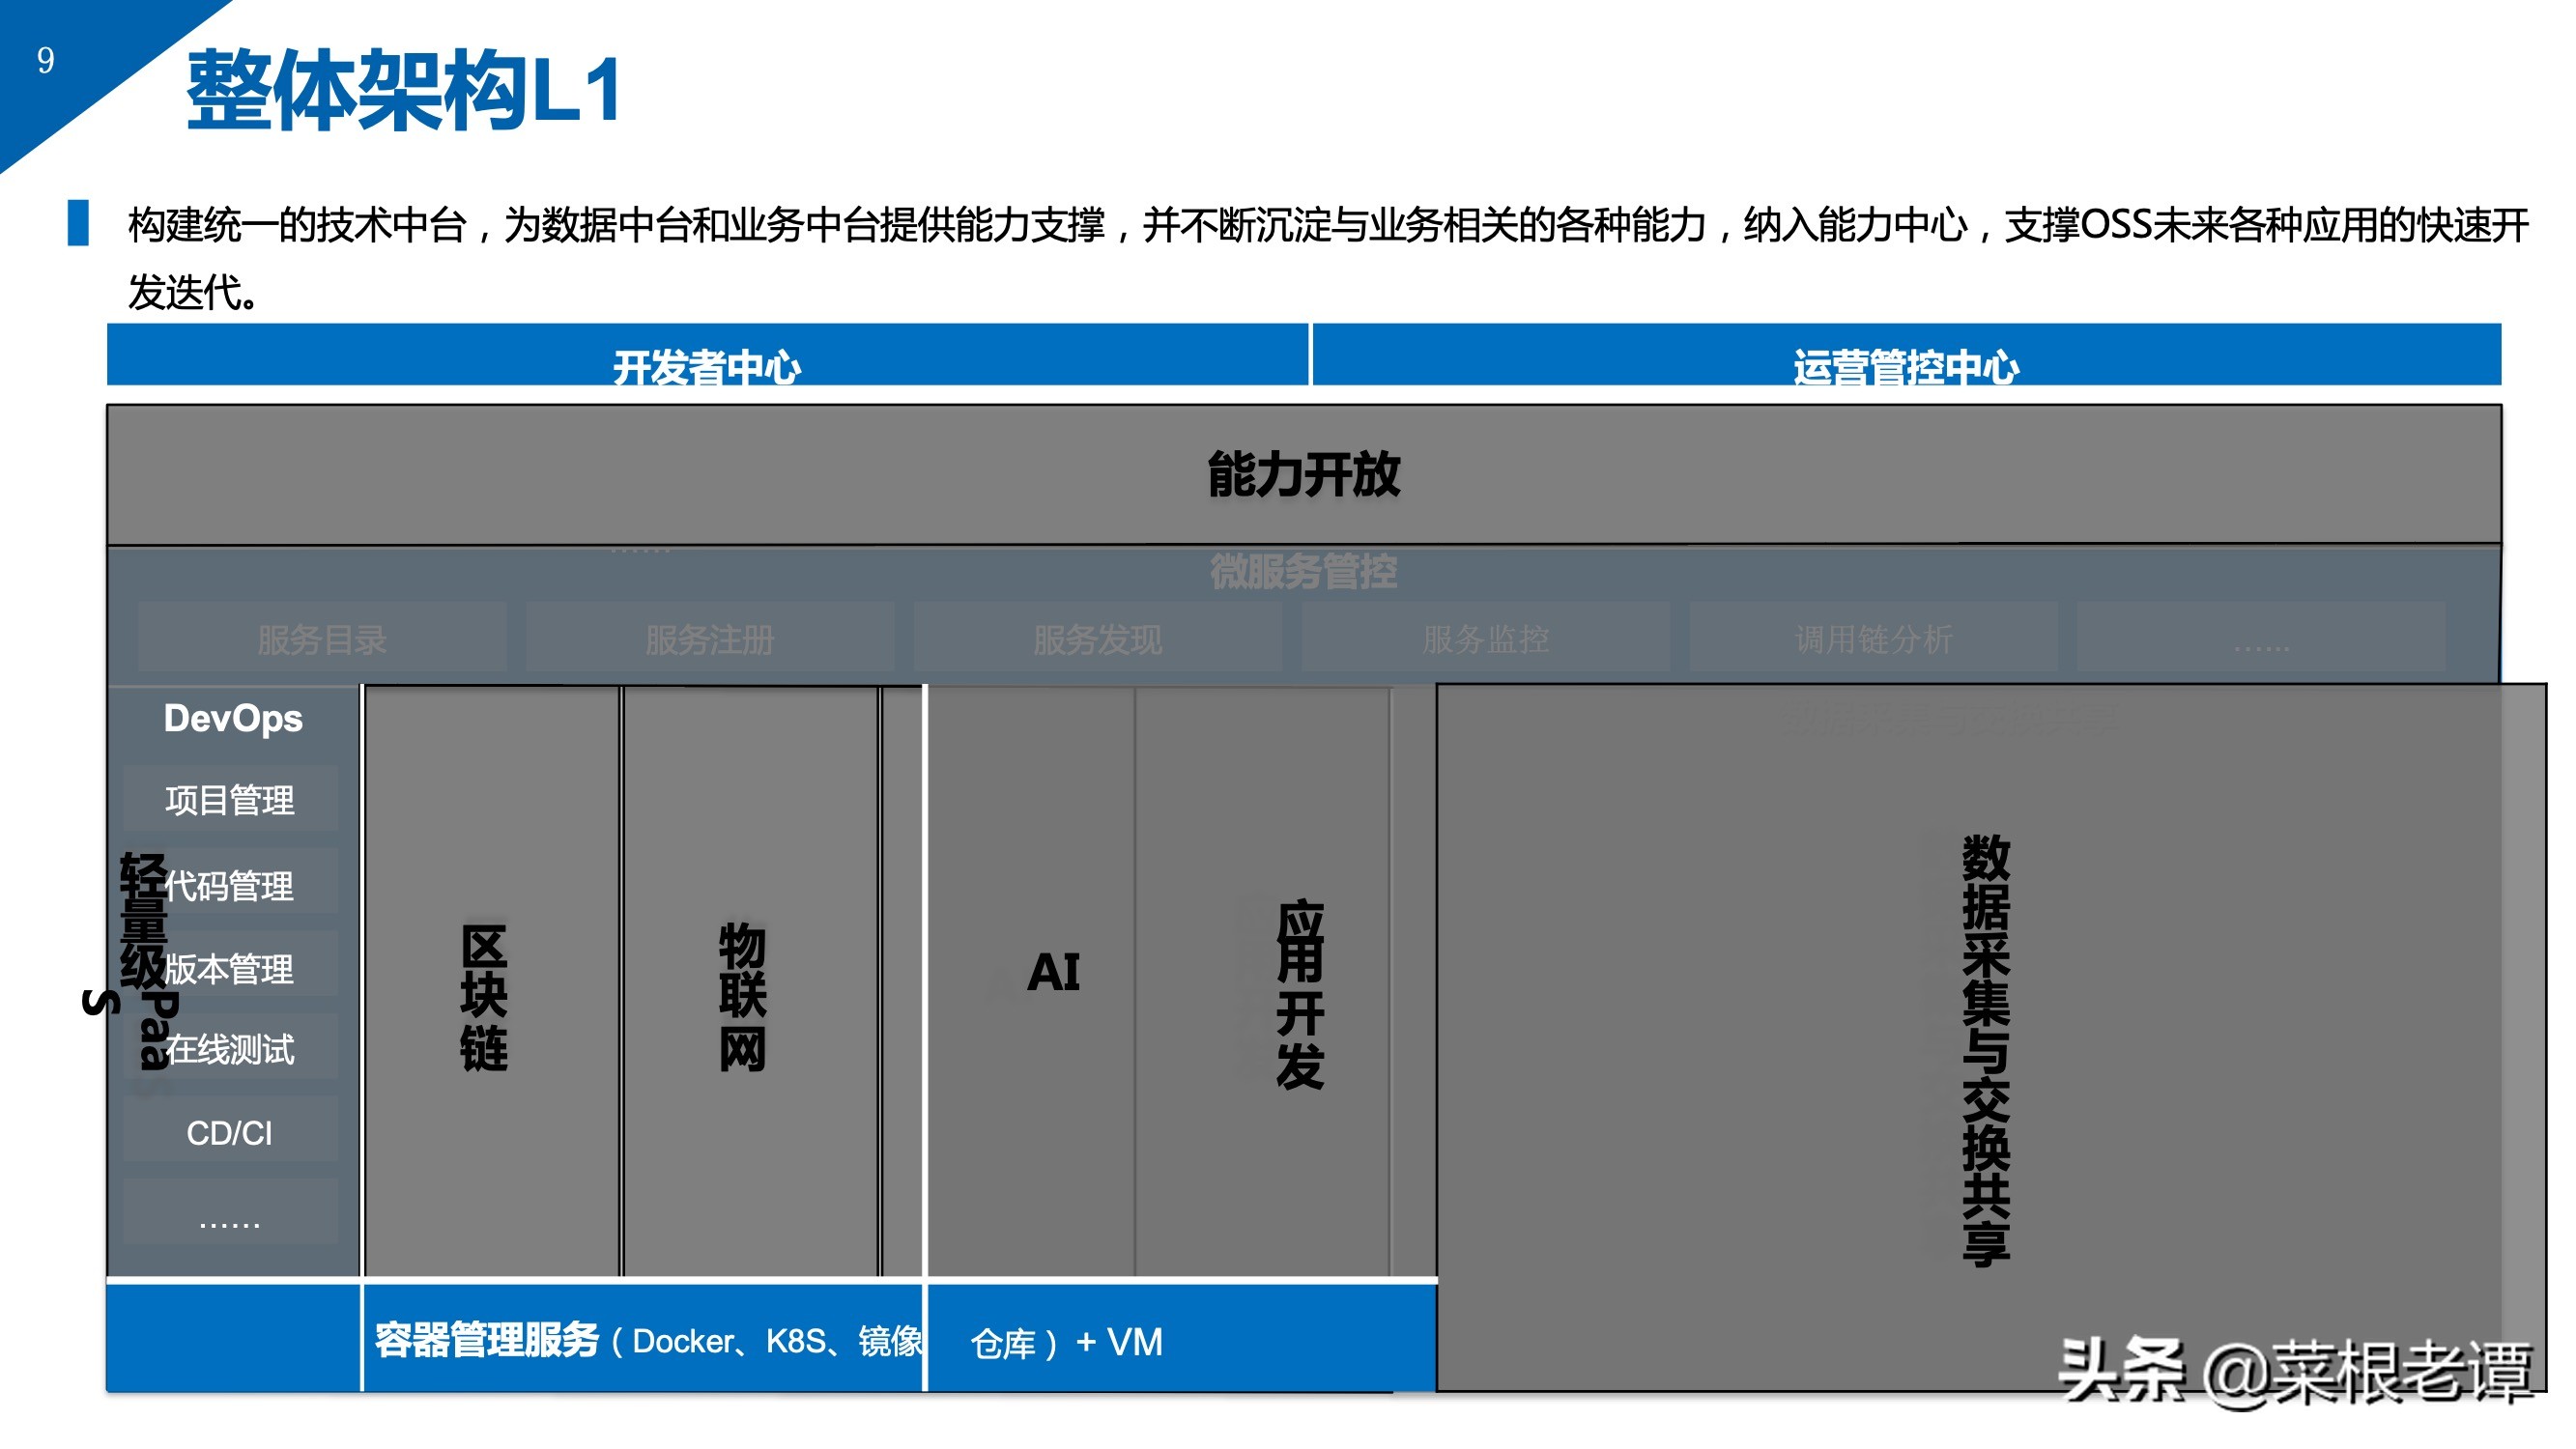This screenshot has width=2576, height=1449.
Task: Click the 微服务管控 title
Action: (1303, 572)
